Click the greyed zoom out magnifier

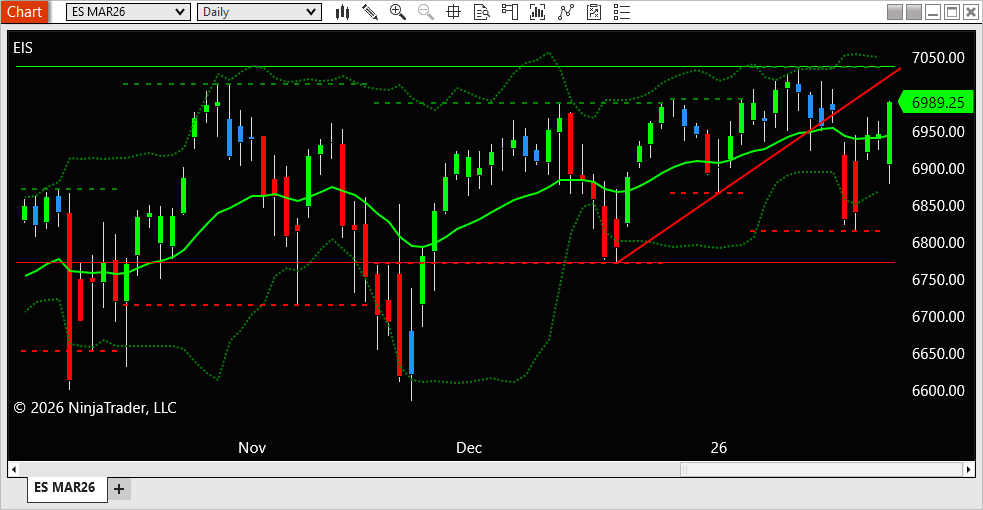click(426, 12)
